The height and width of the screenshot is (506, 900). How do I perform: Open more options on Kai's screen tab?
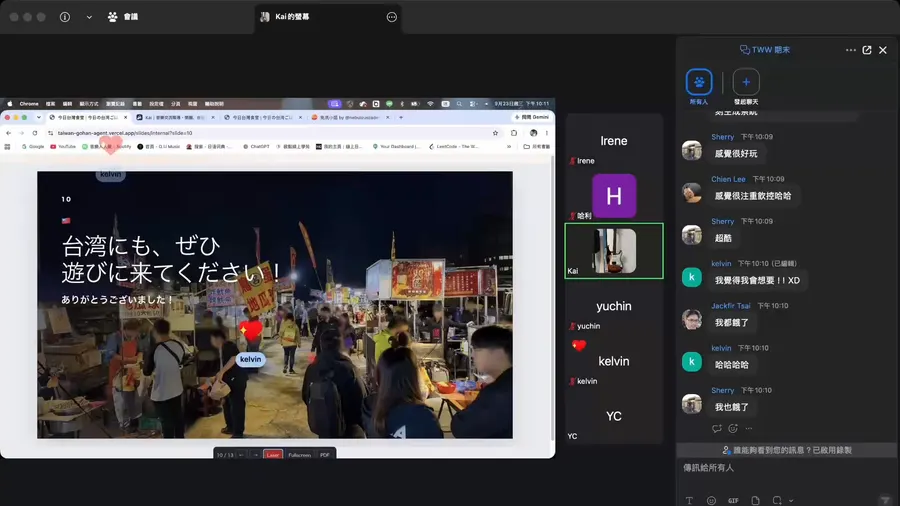coord(391,17)
